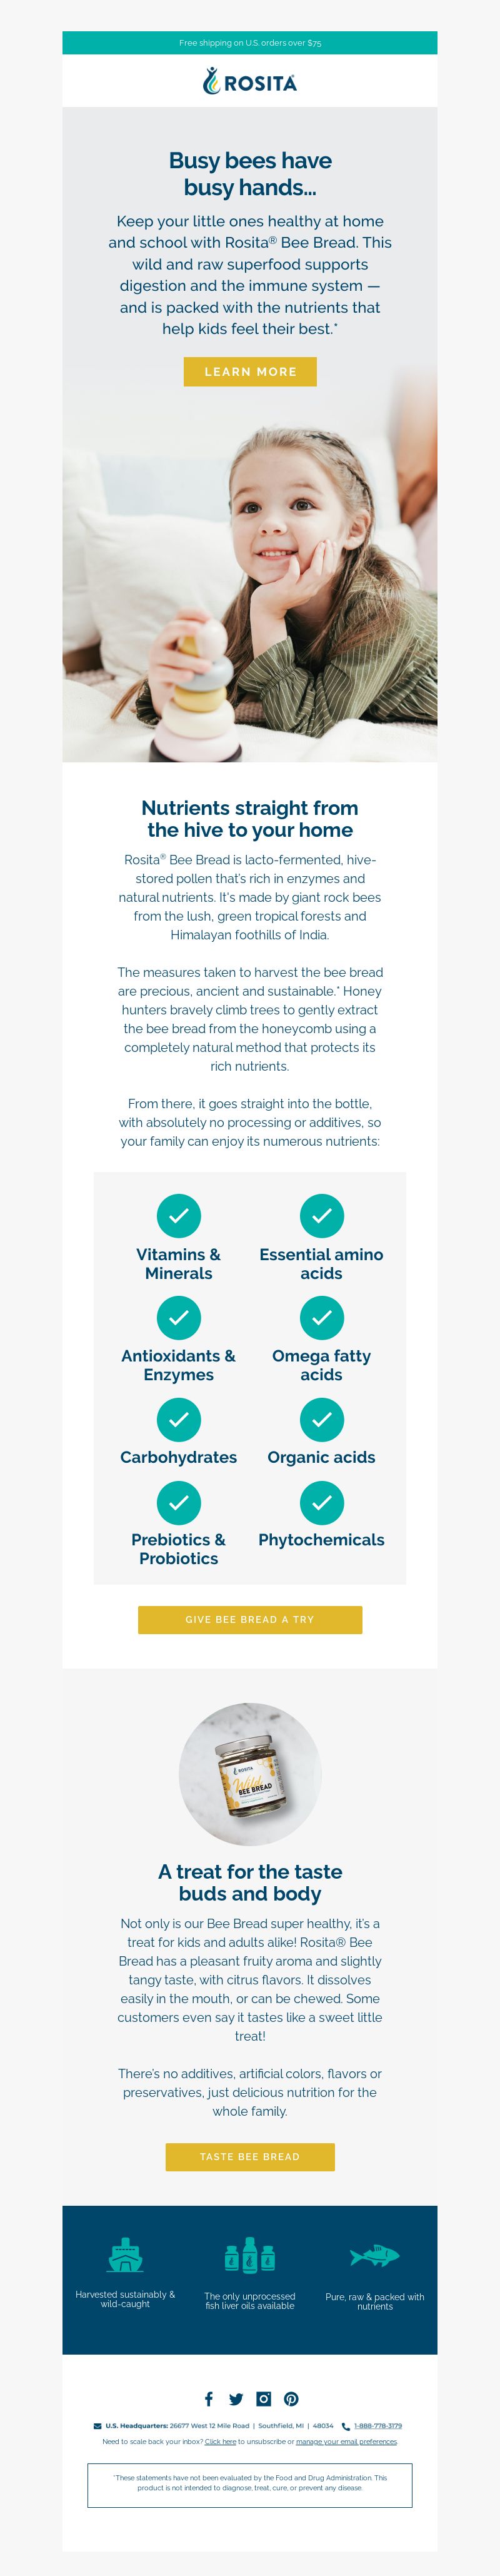Screen dimensions: 500x2576
Task: Click the LEARN MORE button
Action: click(250, 371)
